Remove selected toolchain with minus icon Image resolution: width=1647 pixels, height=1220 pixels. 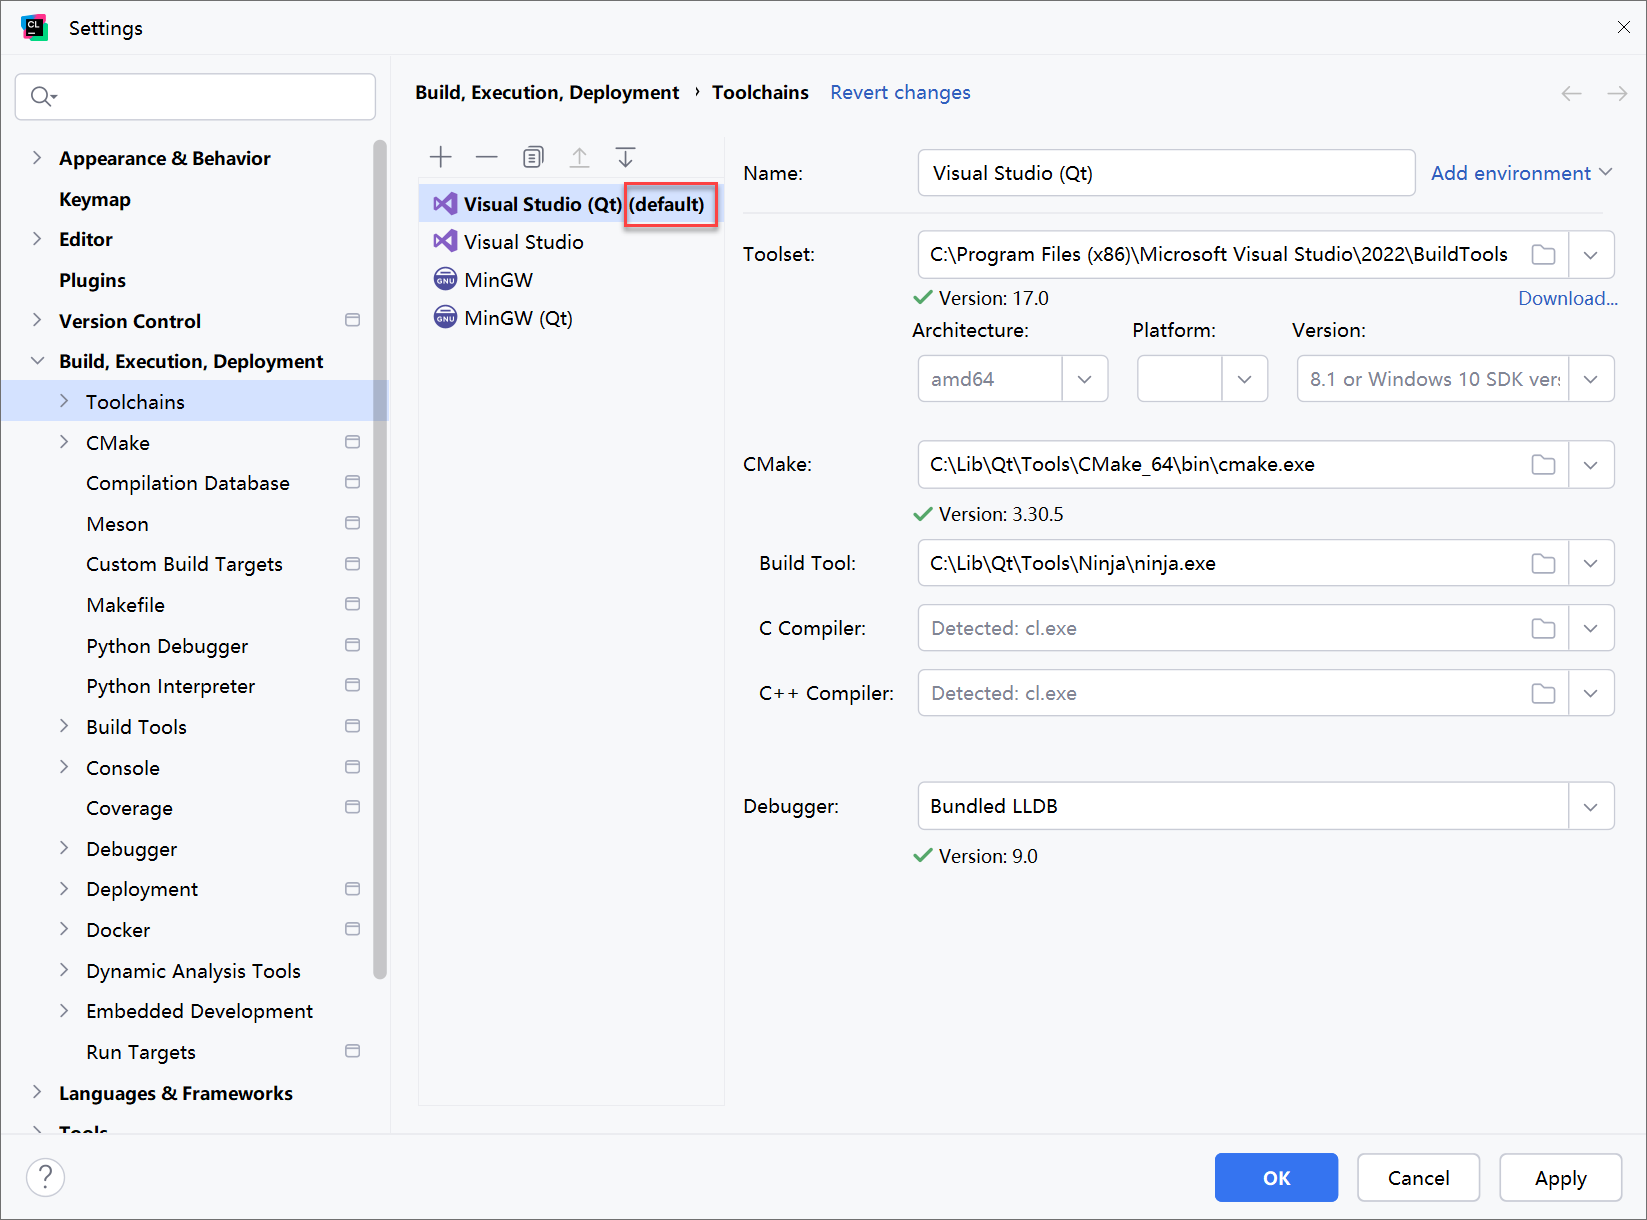487,157
